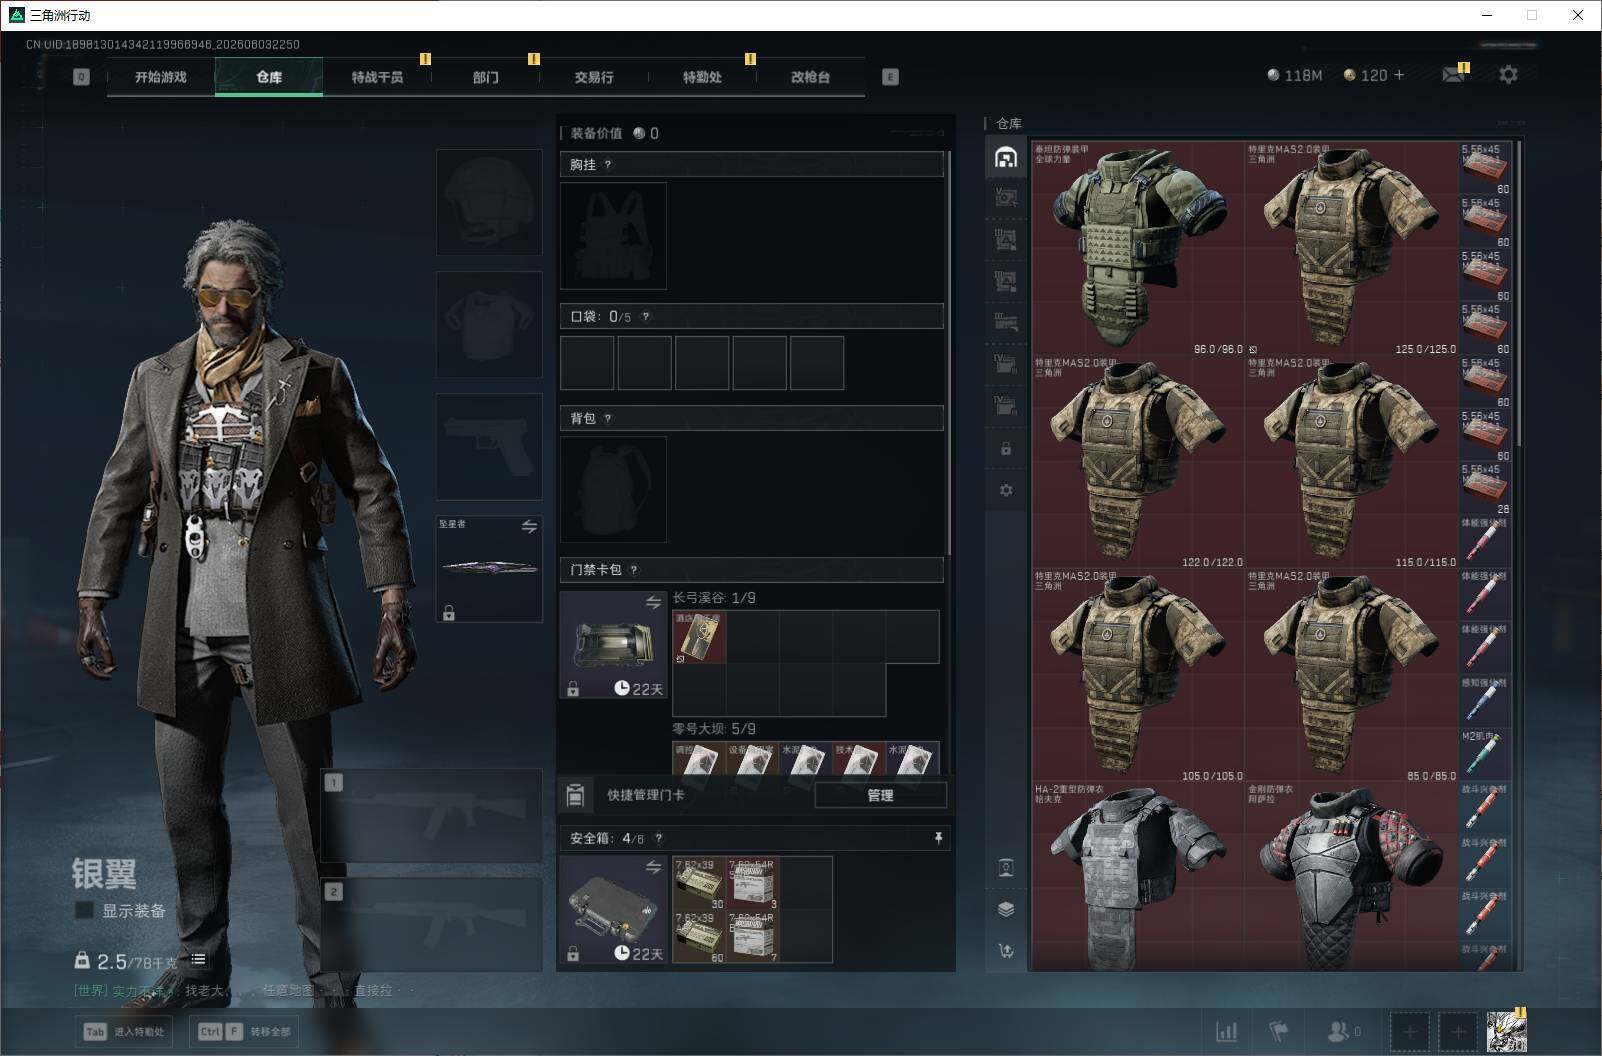Image resolution: width=1602 pixels, height=1056 pixels.
Task: Open the statistics bar chart icon
Action: coord(1226,1031)
